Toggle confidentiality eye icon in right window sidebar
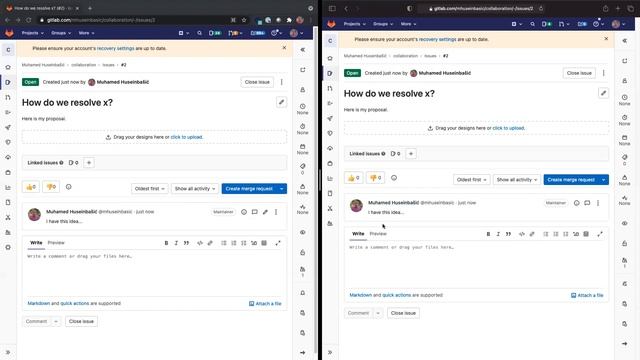Image resolution: width=640 pixels, height=360 pixels. click(x=624, y=223)
